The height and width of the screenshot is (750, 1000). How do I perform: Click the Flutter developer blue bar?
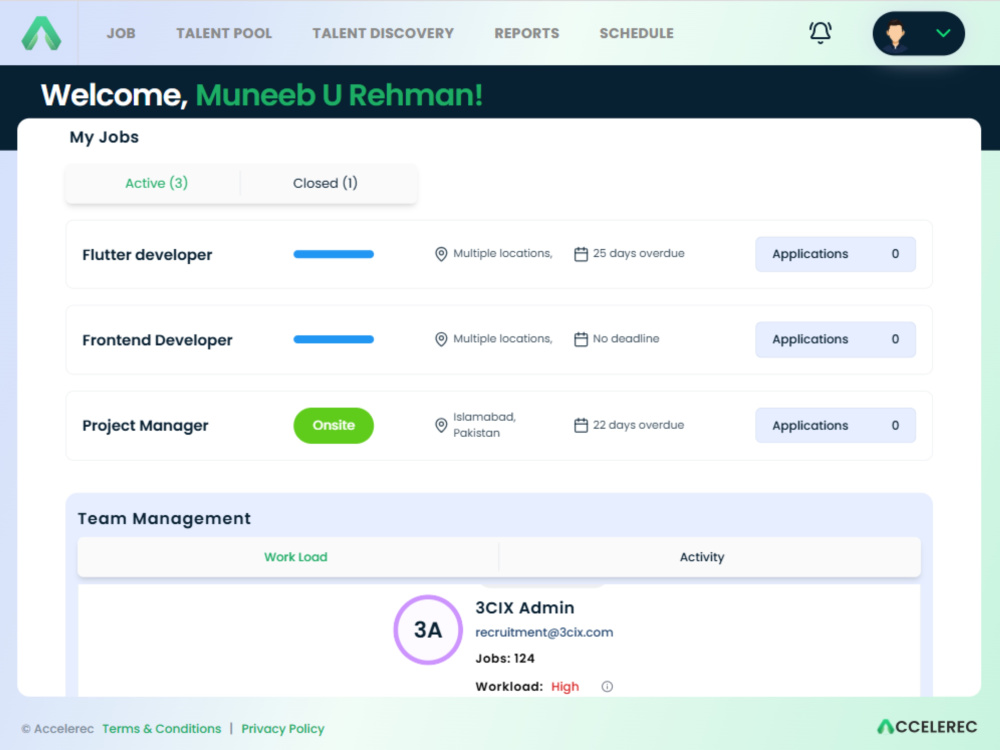334,254
